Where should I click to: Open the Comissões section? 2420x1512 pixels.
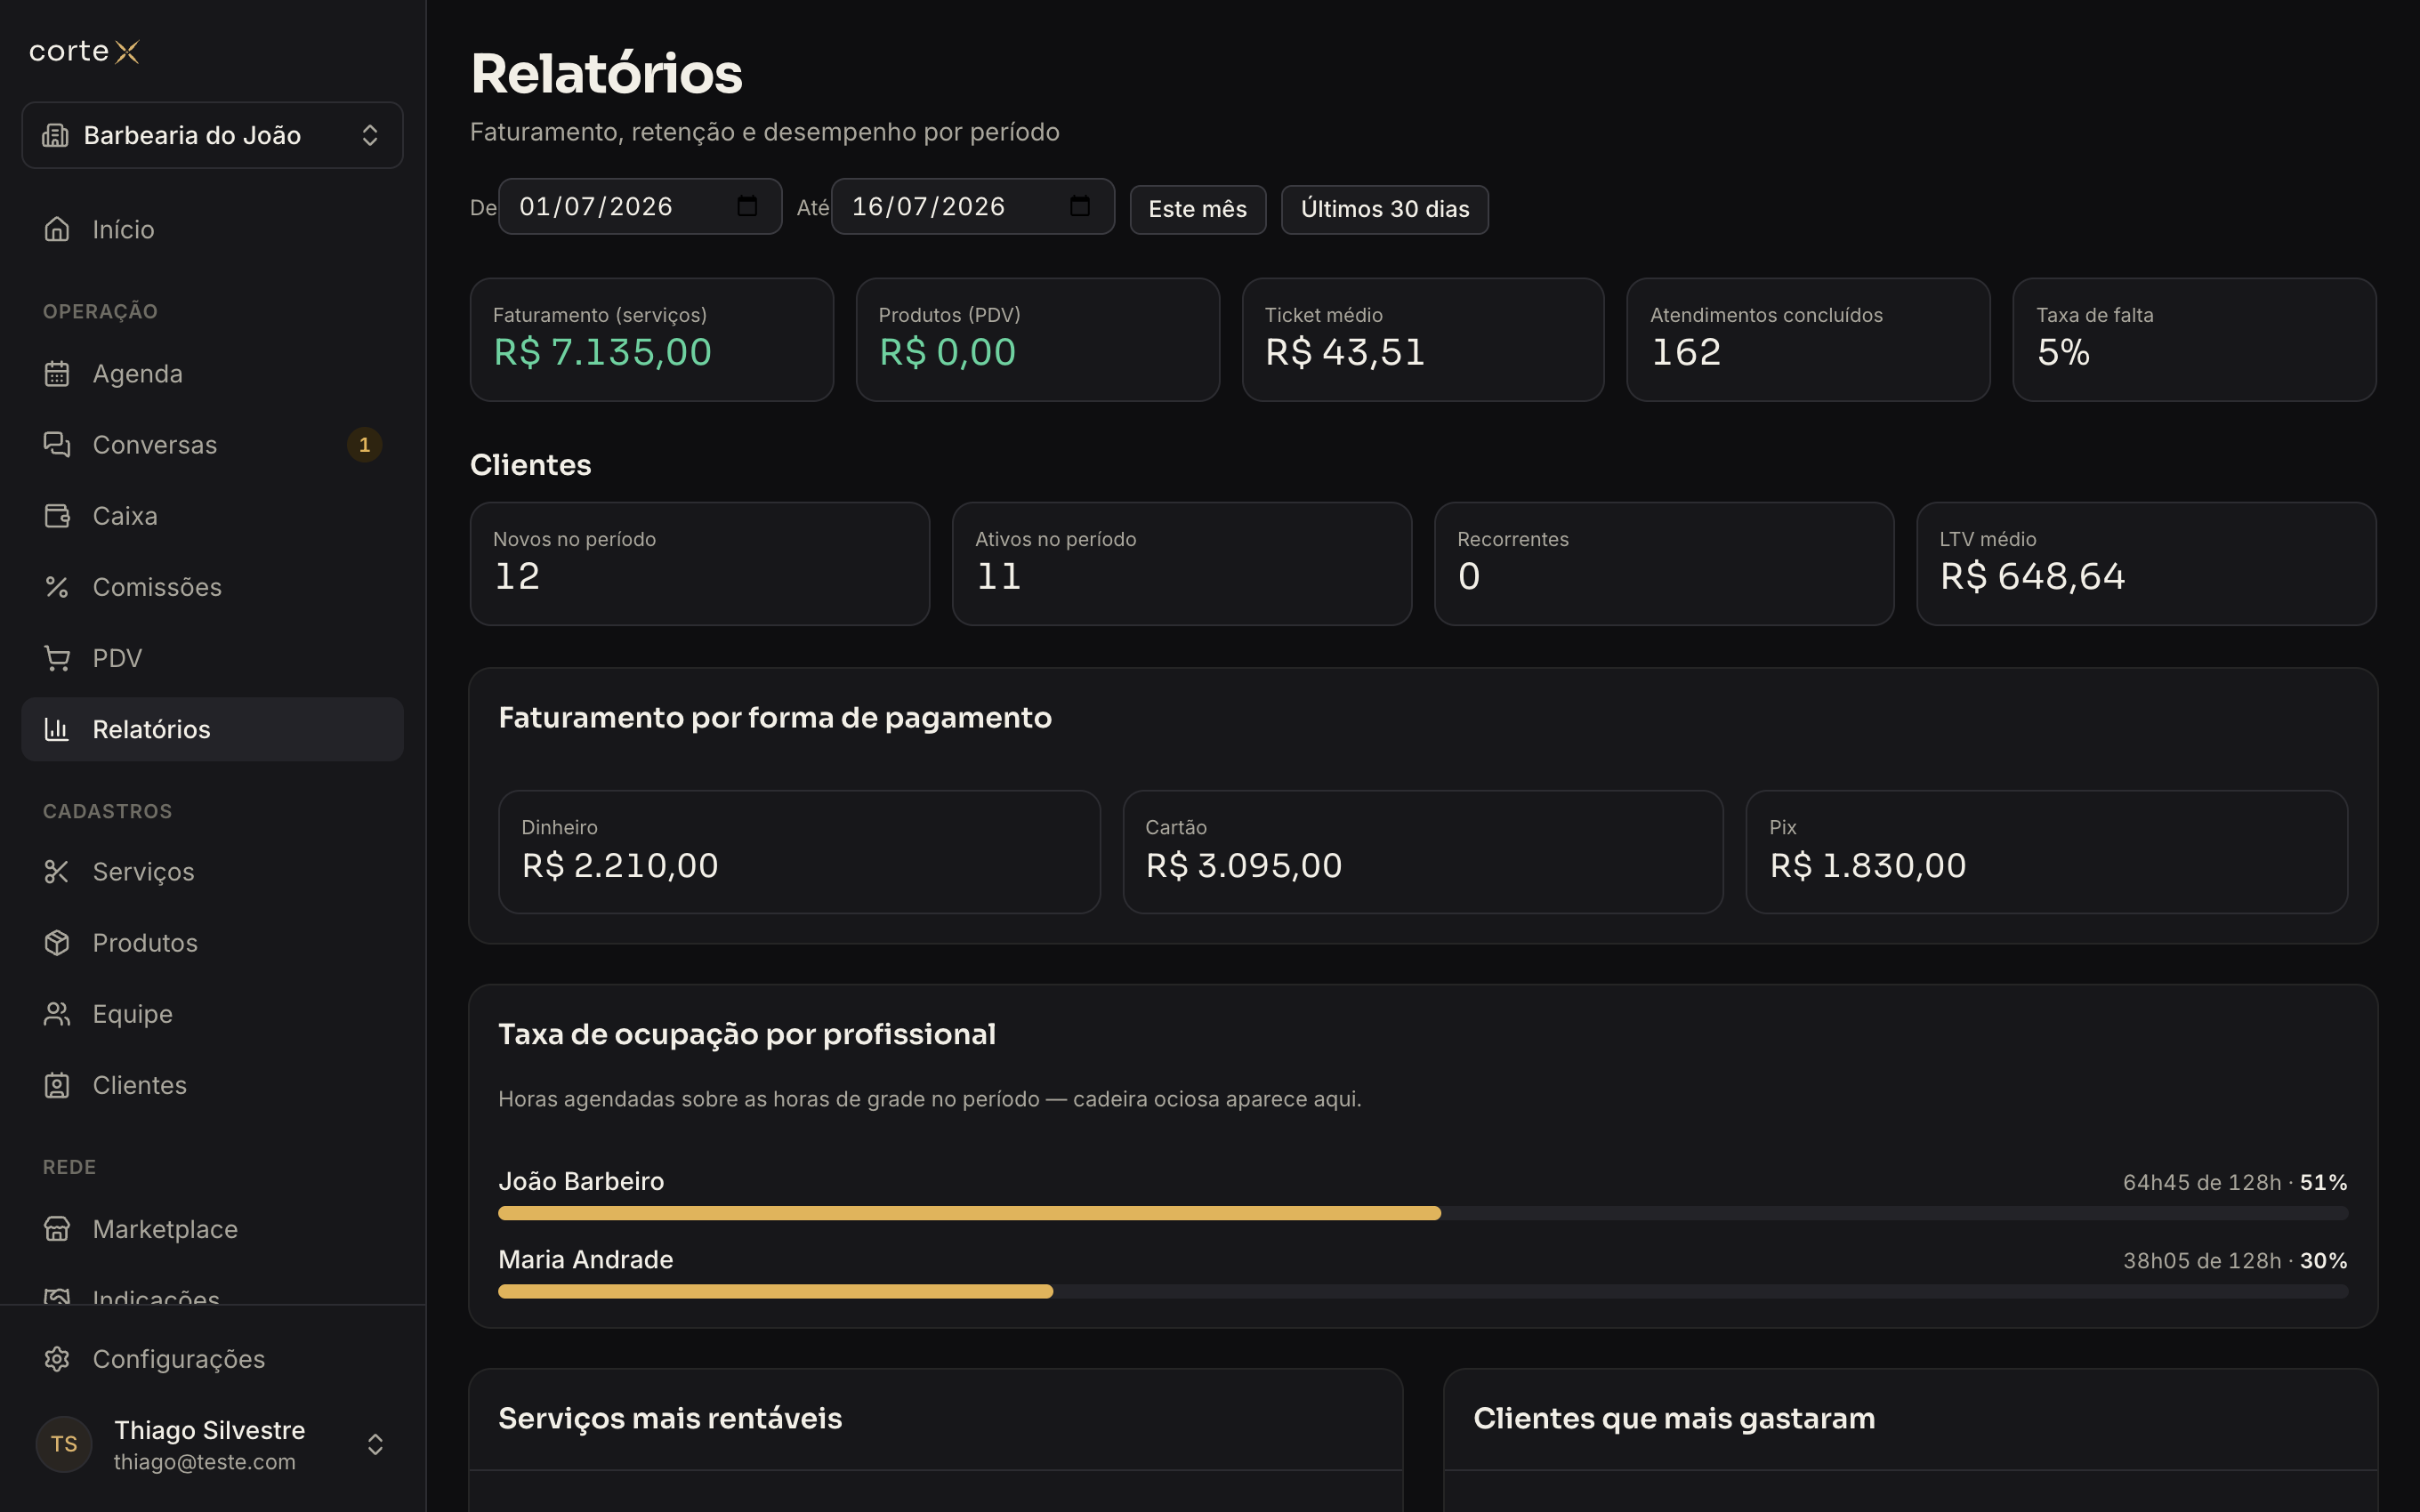(x=212, y=587)
